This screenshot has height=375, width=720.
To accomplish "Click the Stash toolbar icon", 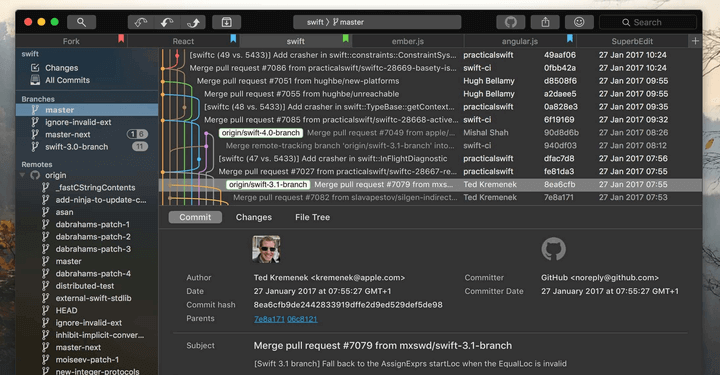I will (226, 22).
